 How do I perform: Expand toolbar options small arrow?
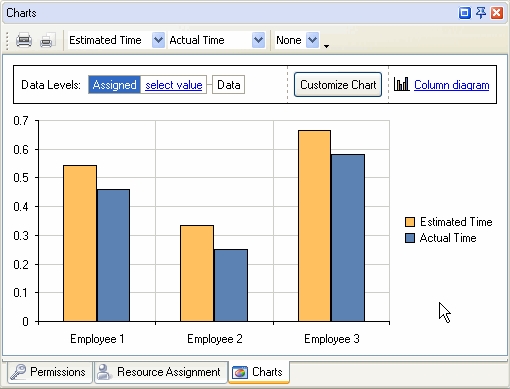pyautogui.click(x=326, y=46)
